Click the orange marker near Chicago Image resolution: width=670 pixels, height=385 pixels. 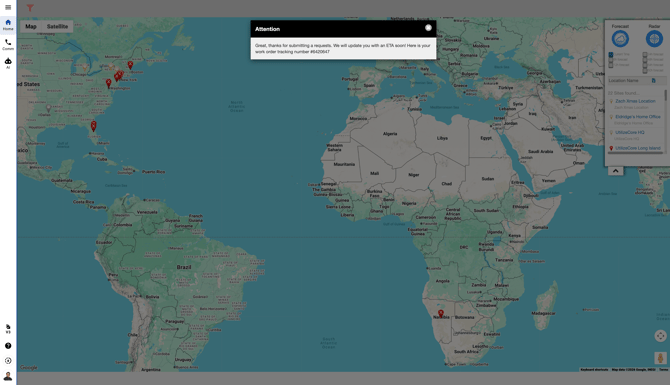tap(85, 68)
